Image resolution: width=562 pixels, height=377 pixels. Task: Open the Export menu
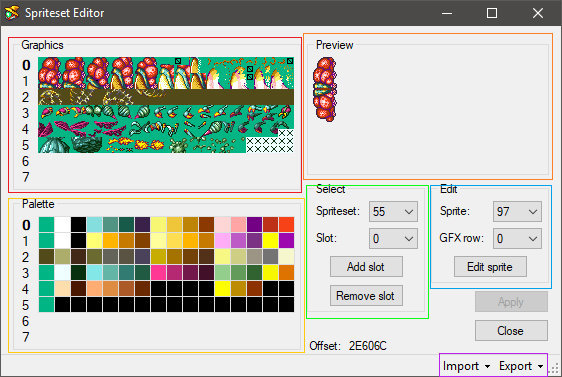click(x=521, y=366)
